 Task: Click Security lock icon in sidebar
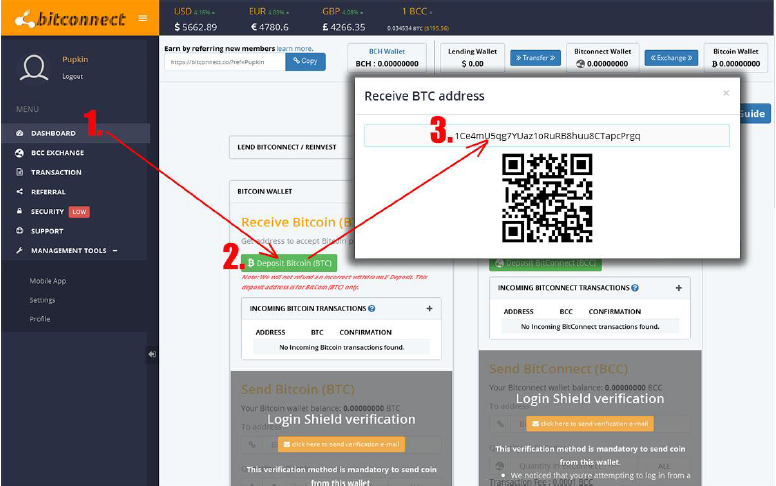[19, 211]
